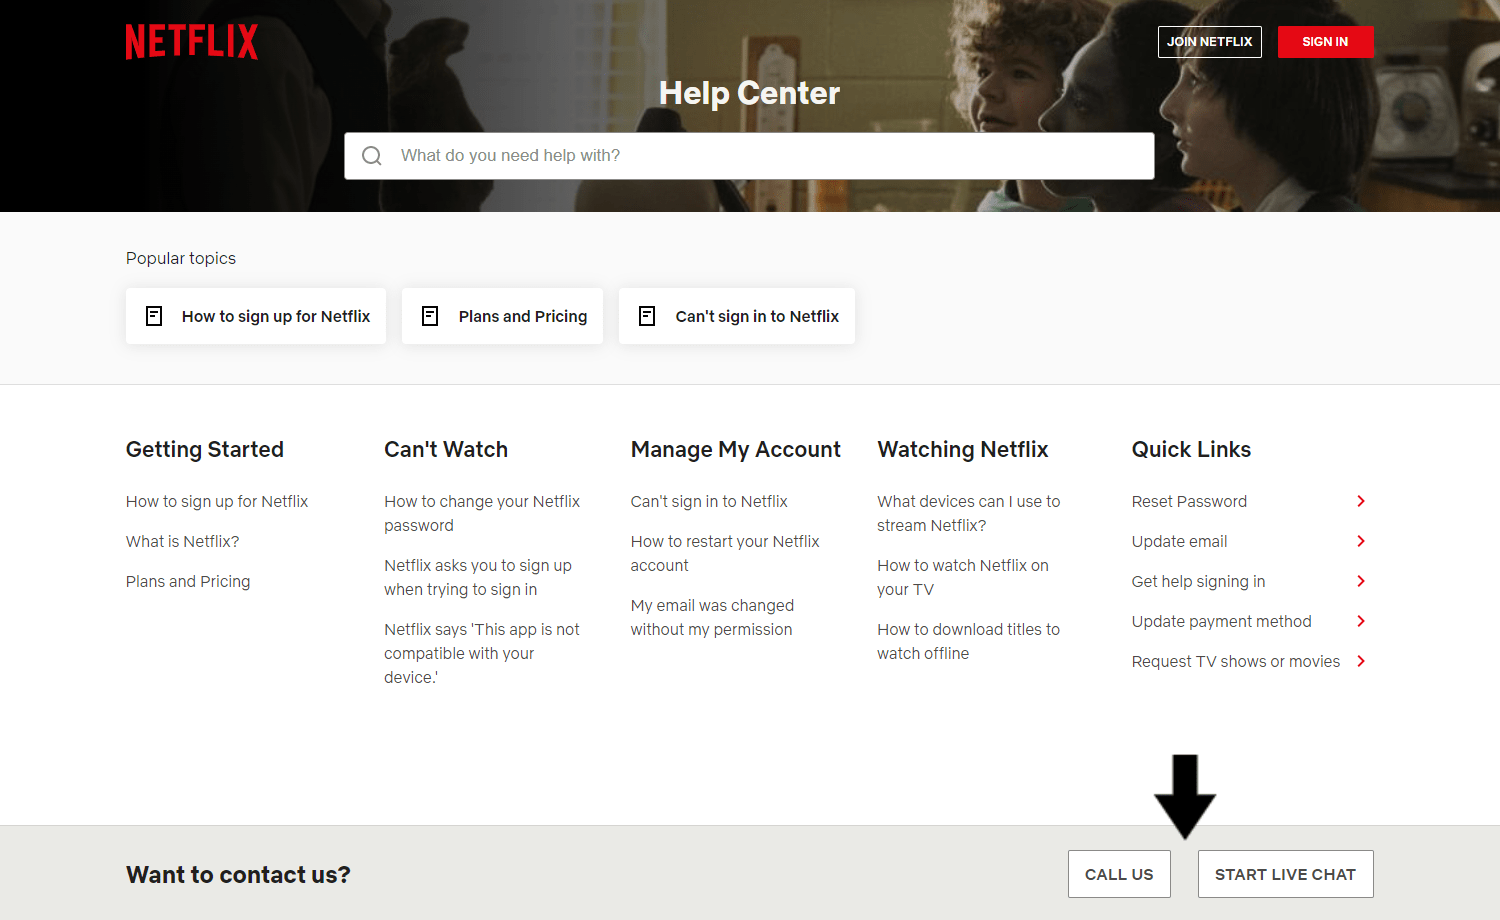The width and height of the screenshot is (1500, 920).
Task: Click the Call Us button
Action: click(1119, 874)
